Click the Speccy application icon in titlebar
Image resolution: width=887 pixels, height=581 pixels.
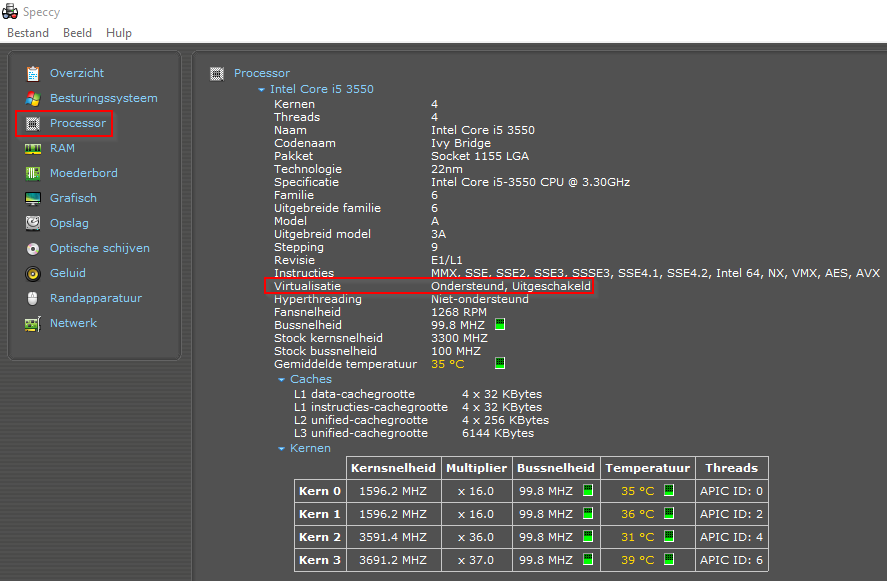point(10,12)
